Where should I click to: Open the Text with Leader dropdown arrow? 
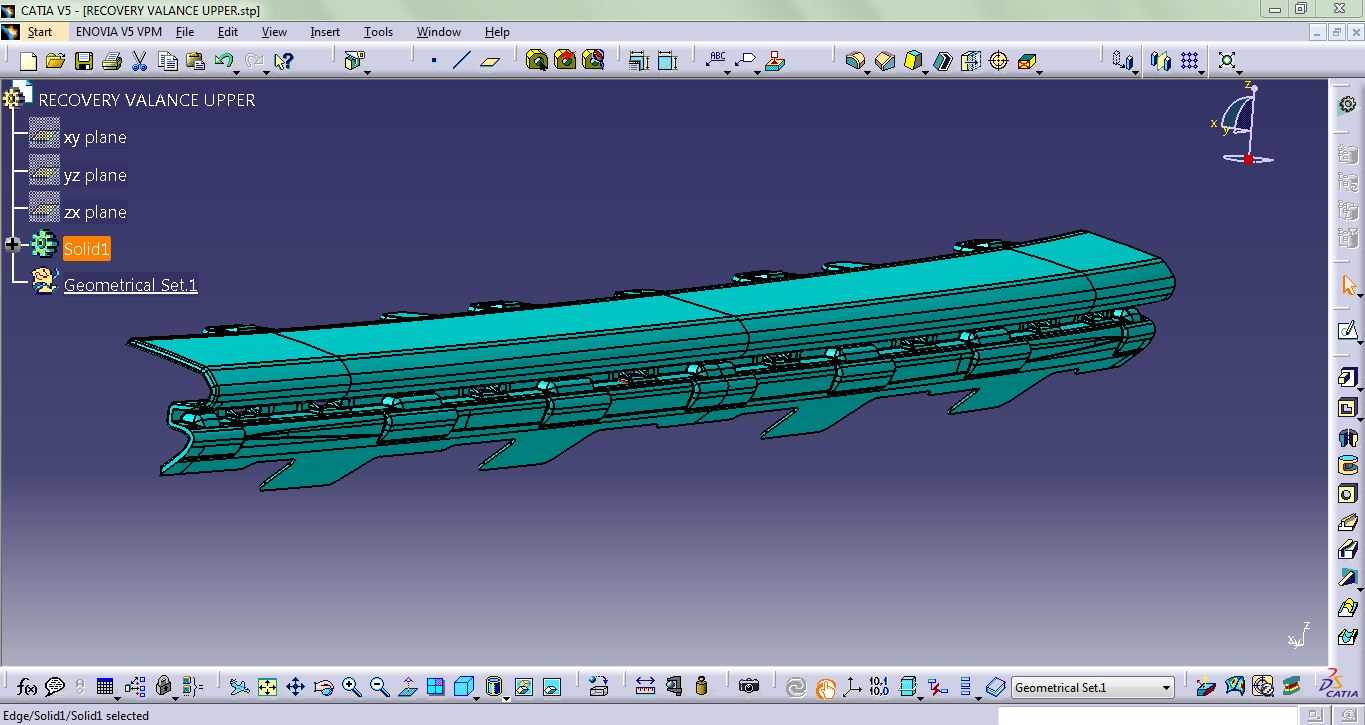coord(727,72)
